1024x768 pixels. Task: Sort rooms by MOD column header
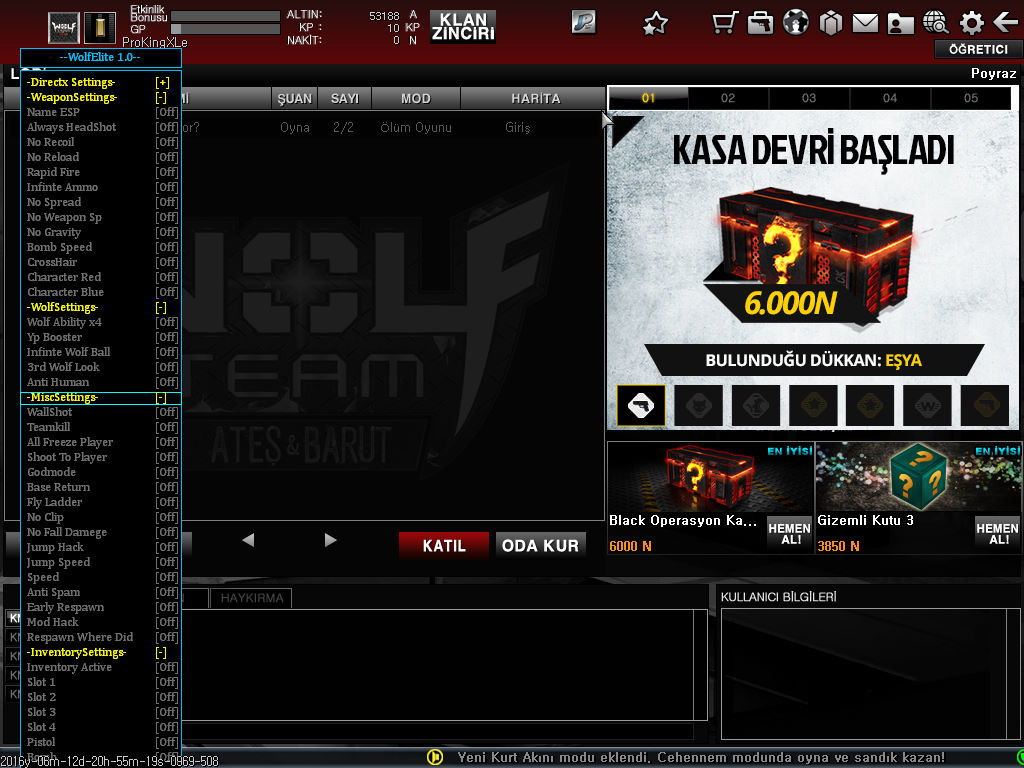coord(416,99)
